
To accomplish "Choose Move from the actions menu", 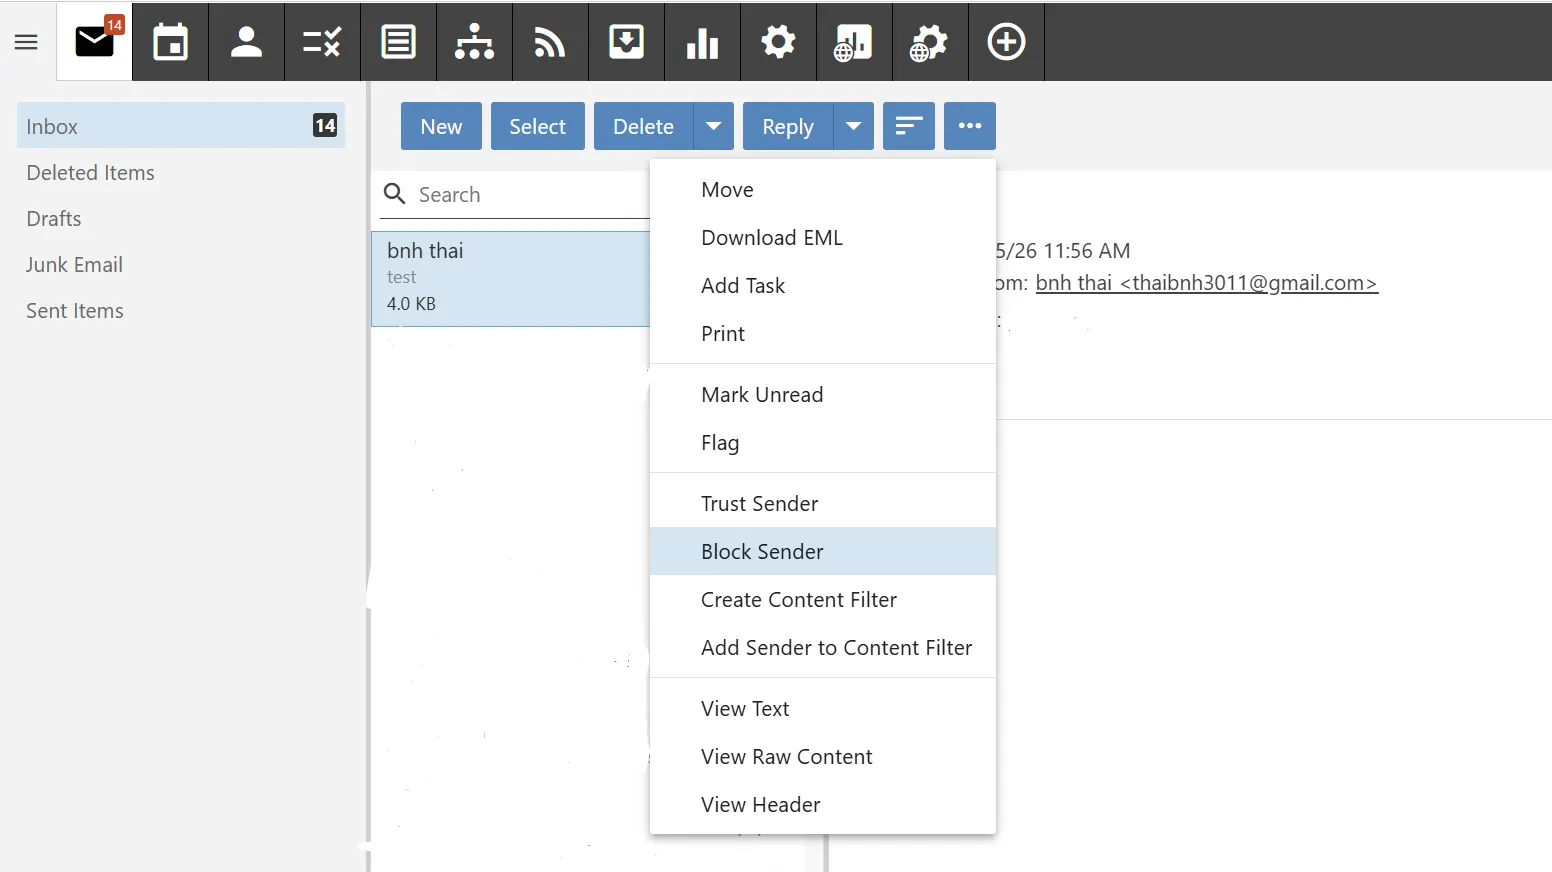I will (x=823, y=190).
